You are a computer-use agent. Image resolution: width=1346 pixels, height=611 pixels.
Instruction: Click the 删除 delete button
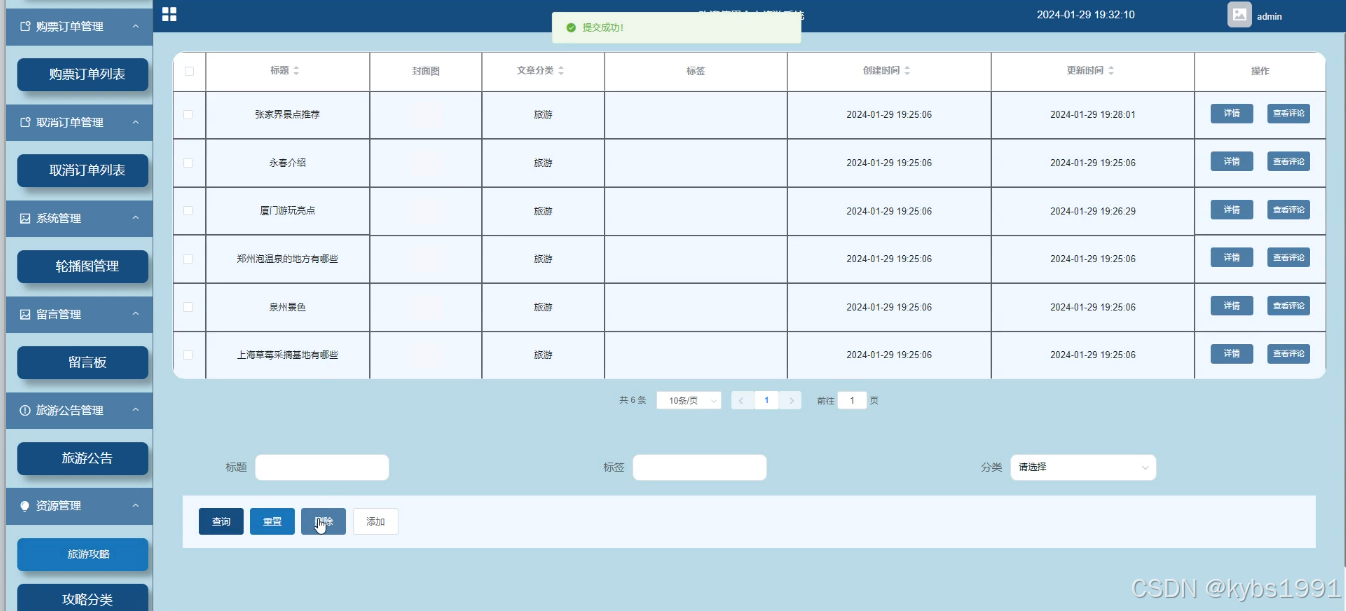323,522
